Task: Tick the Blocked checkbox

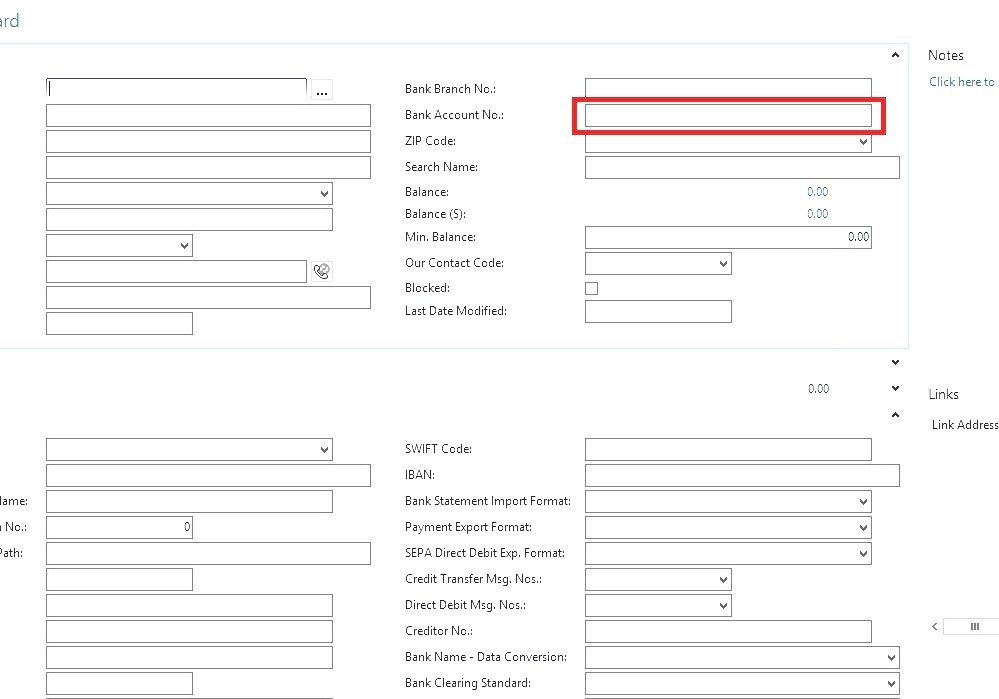Action: (591, 288)
